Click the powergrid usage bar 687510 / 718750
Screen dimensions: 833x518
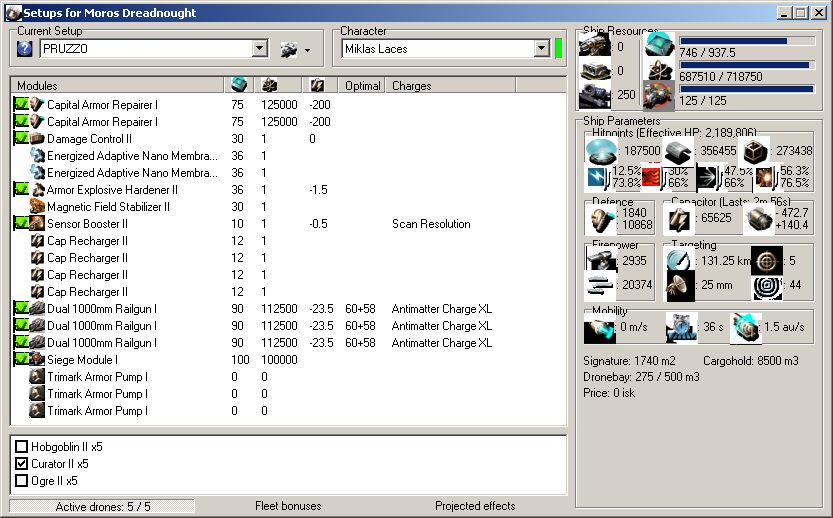click(747, 65)
